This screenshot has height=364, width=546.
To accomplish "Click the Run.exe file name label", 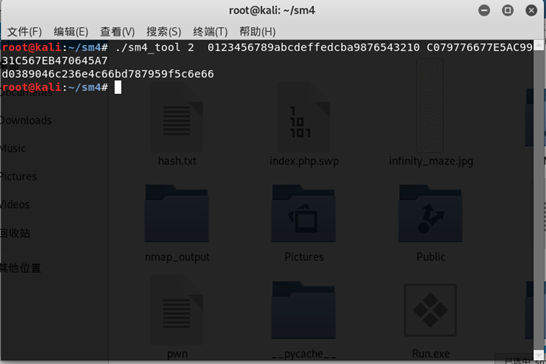I will 431,354.
